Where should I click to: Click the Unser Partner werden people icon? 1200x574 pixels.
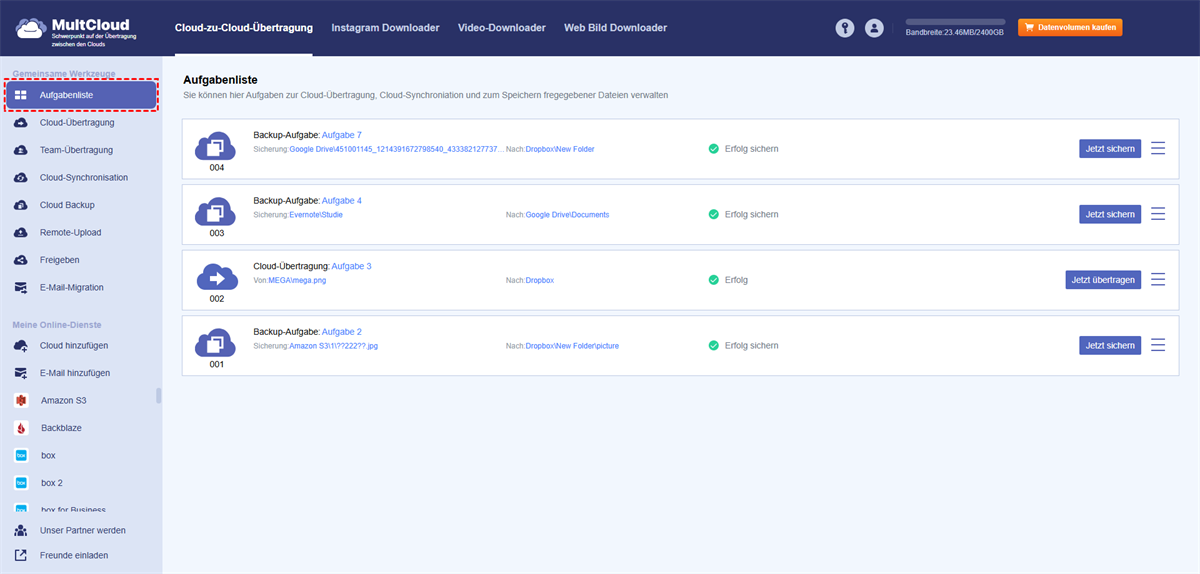[21, 530]
